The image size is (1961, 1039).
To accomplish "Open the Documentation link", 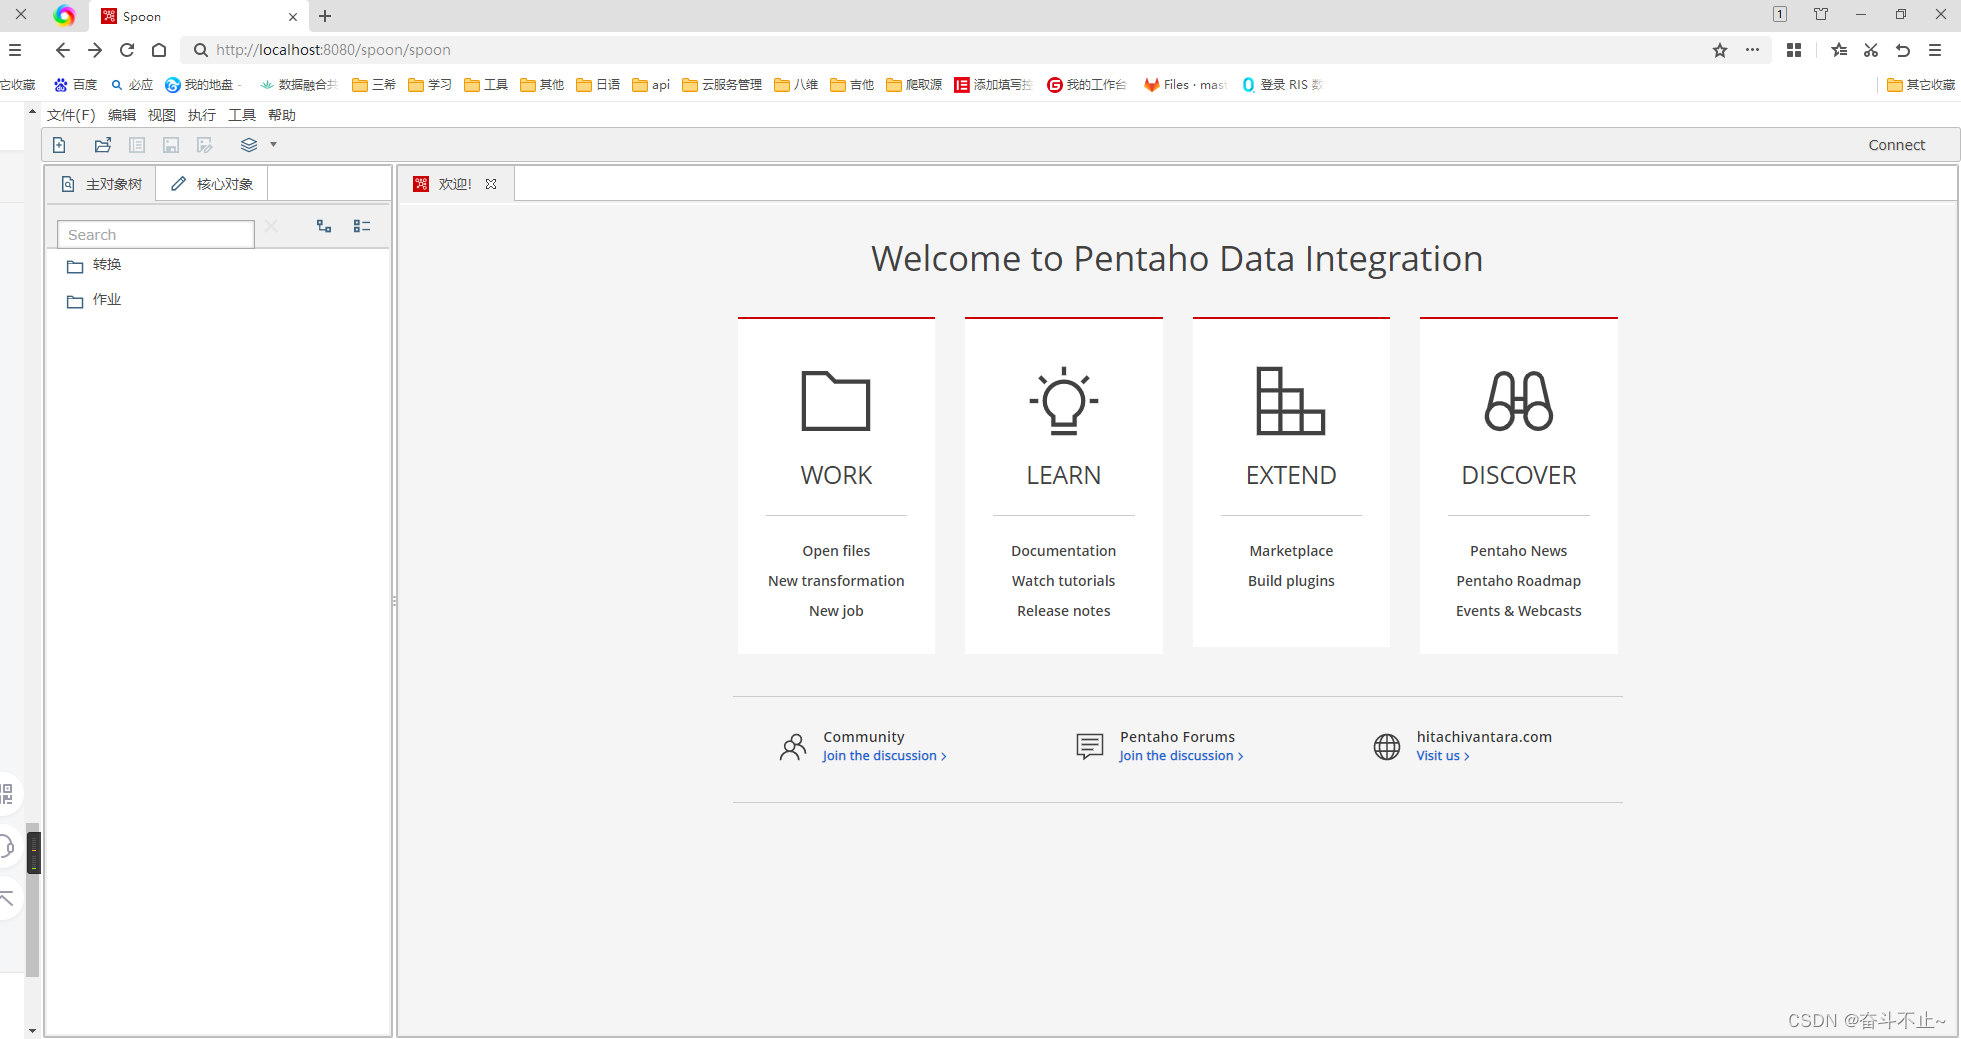I will pos(1063,551).
